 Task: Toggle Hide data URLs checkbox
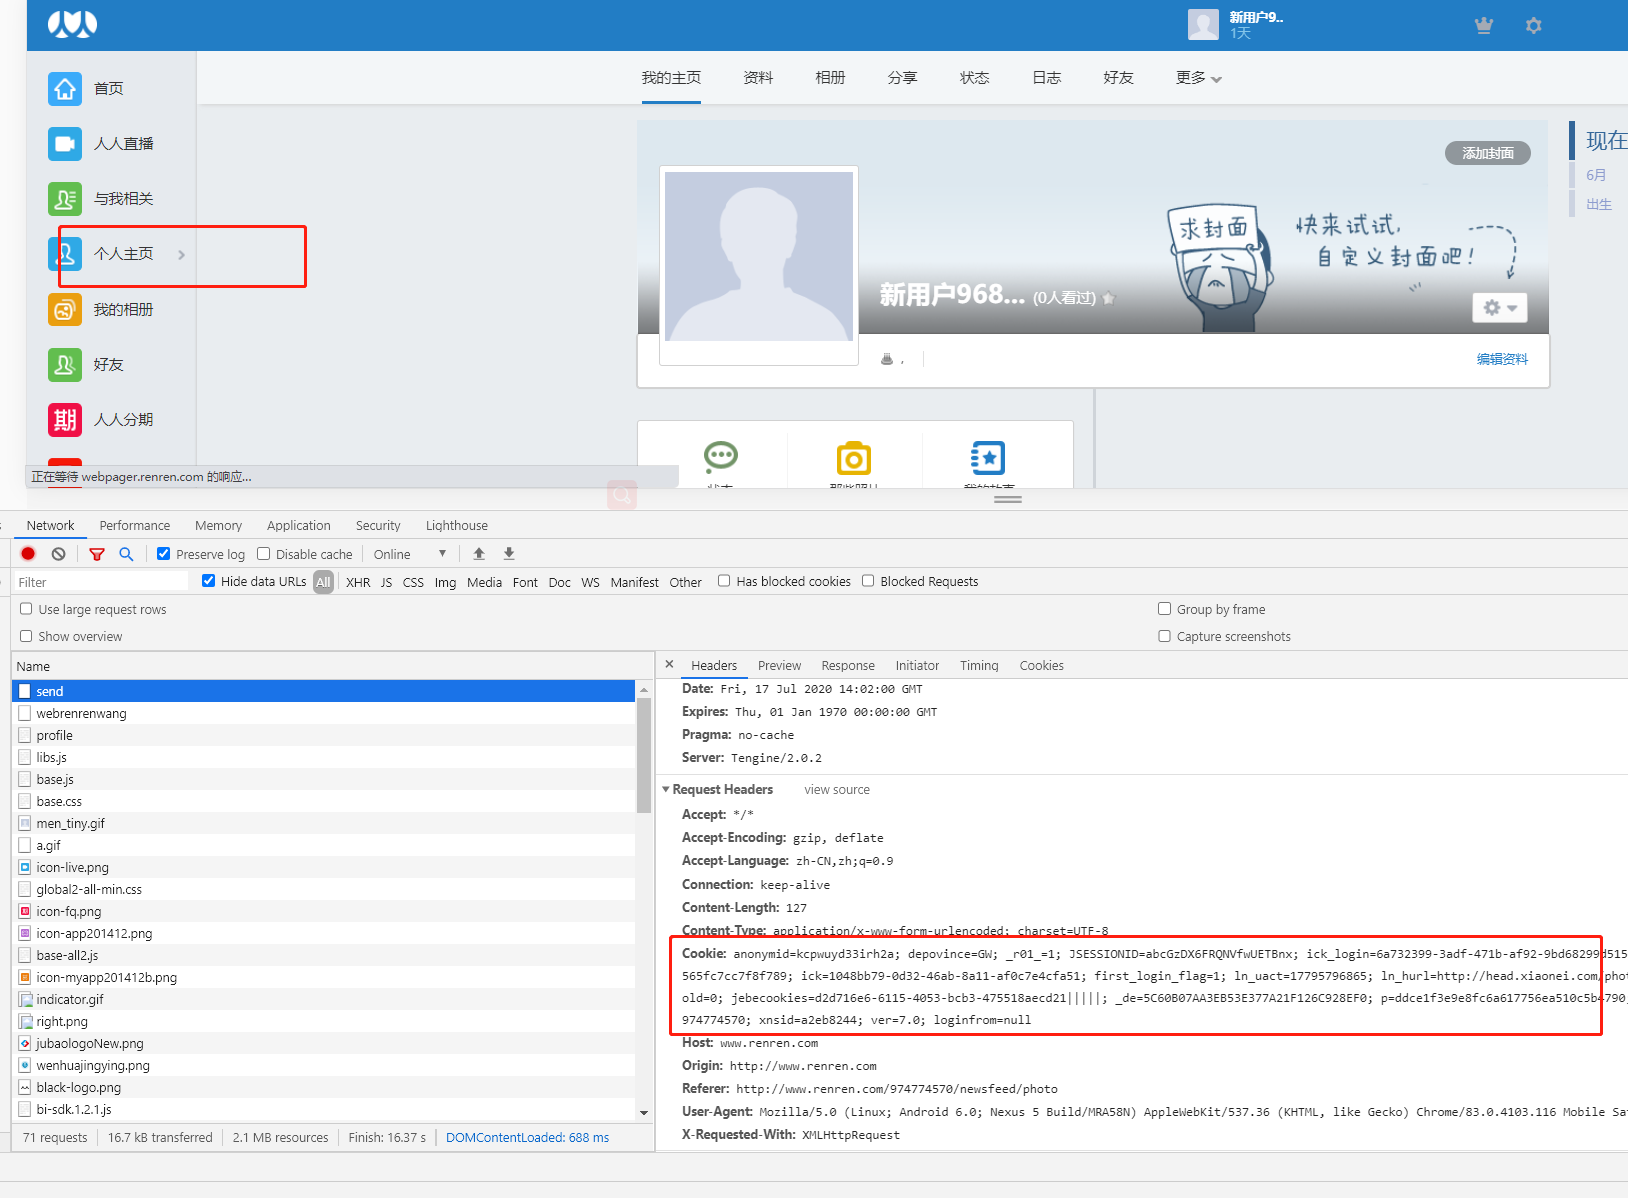(x=209, y=581)
